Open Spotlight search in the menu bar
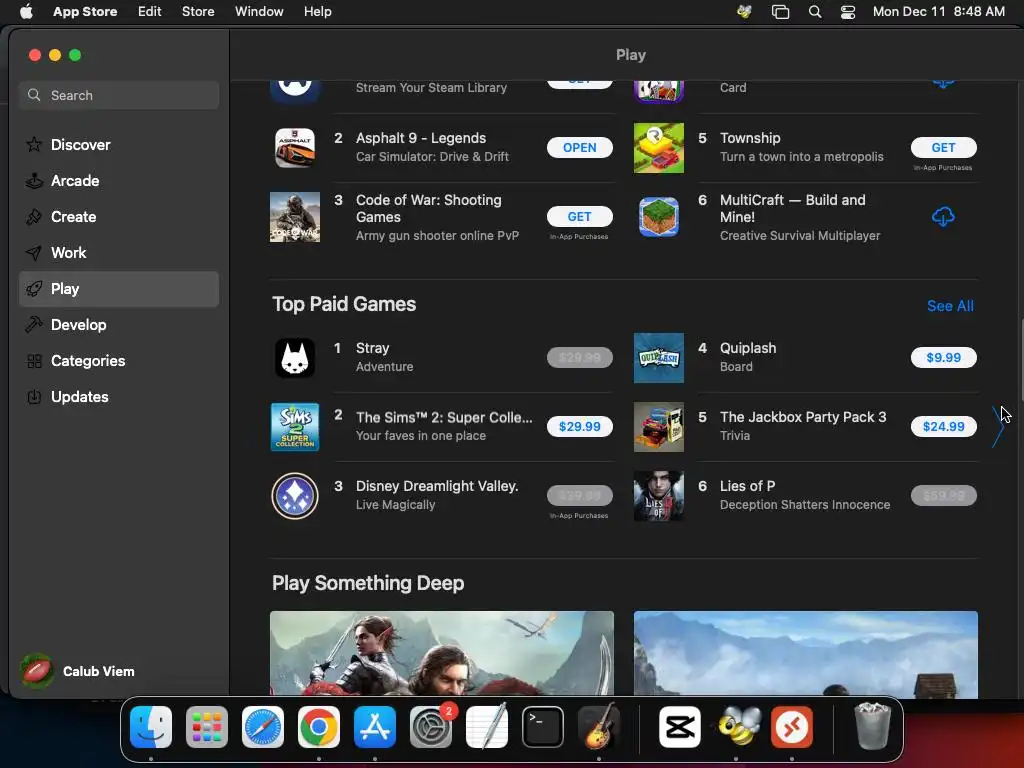Image resolution: width=1024 pixels, height=768 pixels. pos(814,12)
